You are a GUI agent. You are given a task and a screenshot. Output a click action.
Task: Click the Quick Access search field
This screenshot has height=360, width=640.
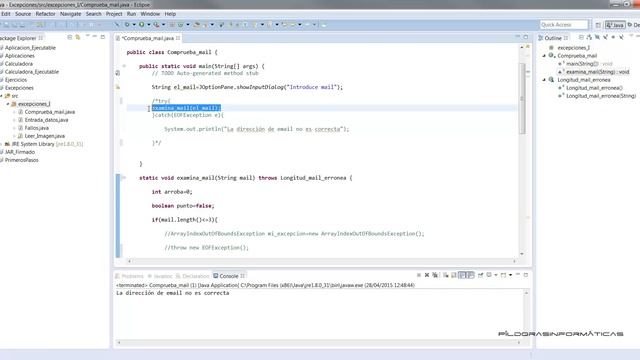pos(564,25)
